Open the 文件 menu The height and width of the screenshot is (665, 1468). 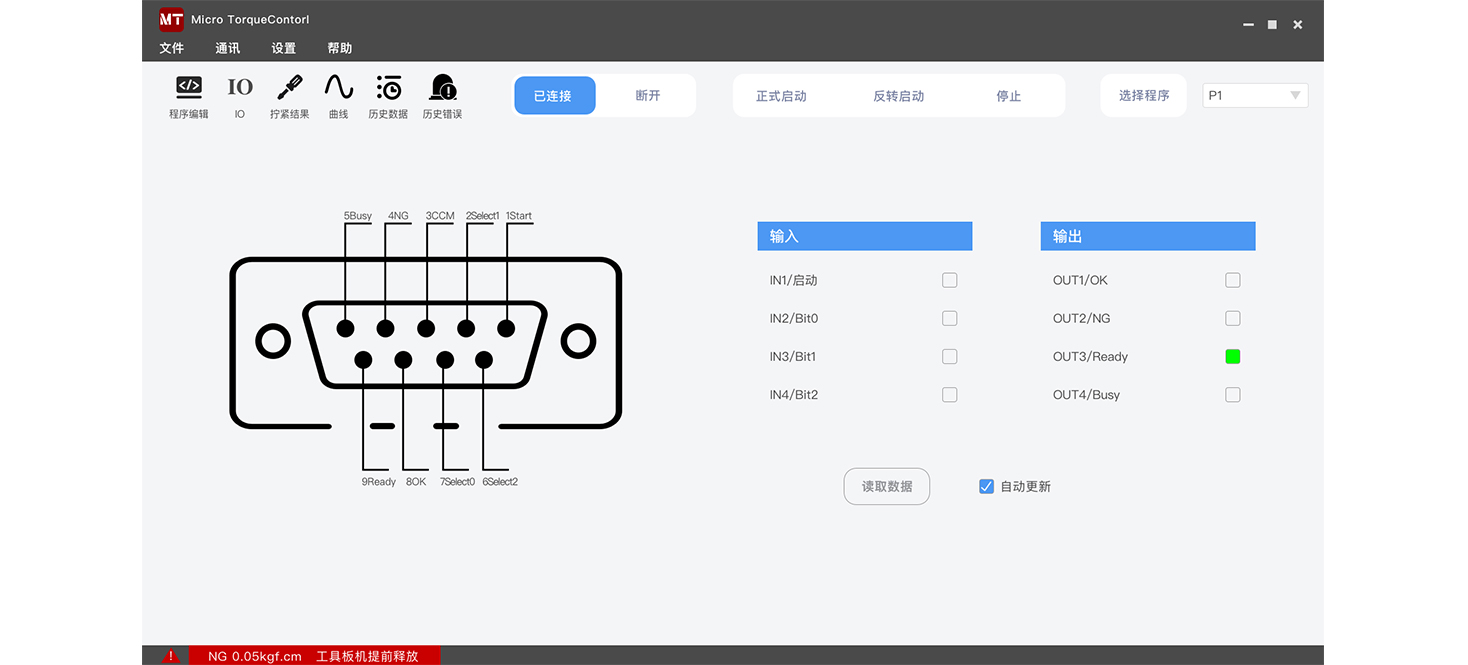point(172,48)
